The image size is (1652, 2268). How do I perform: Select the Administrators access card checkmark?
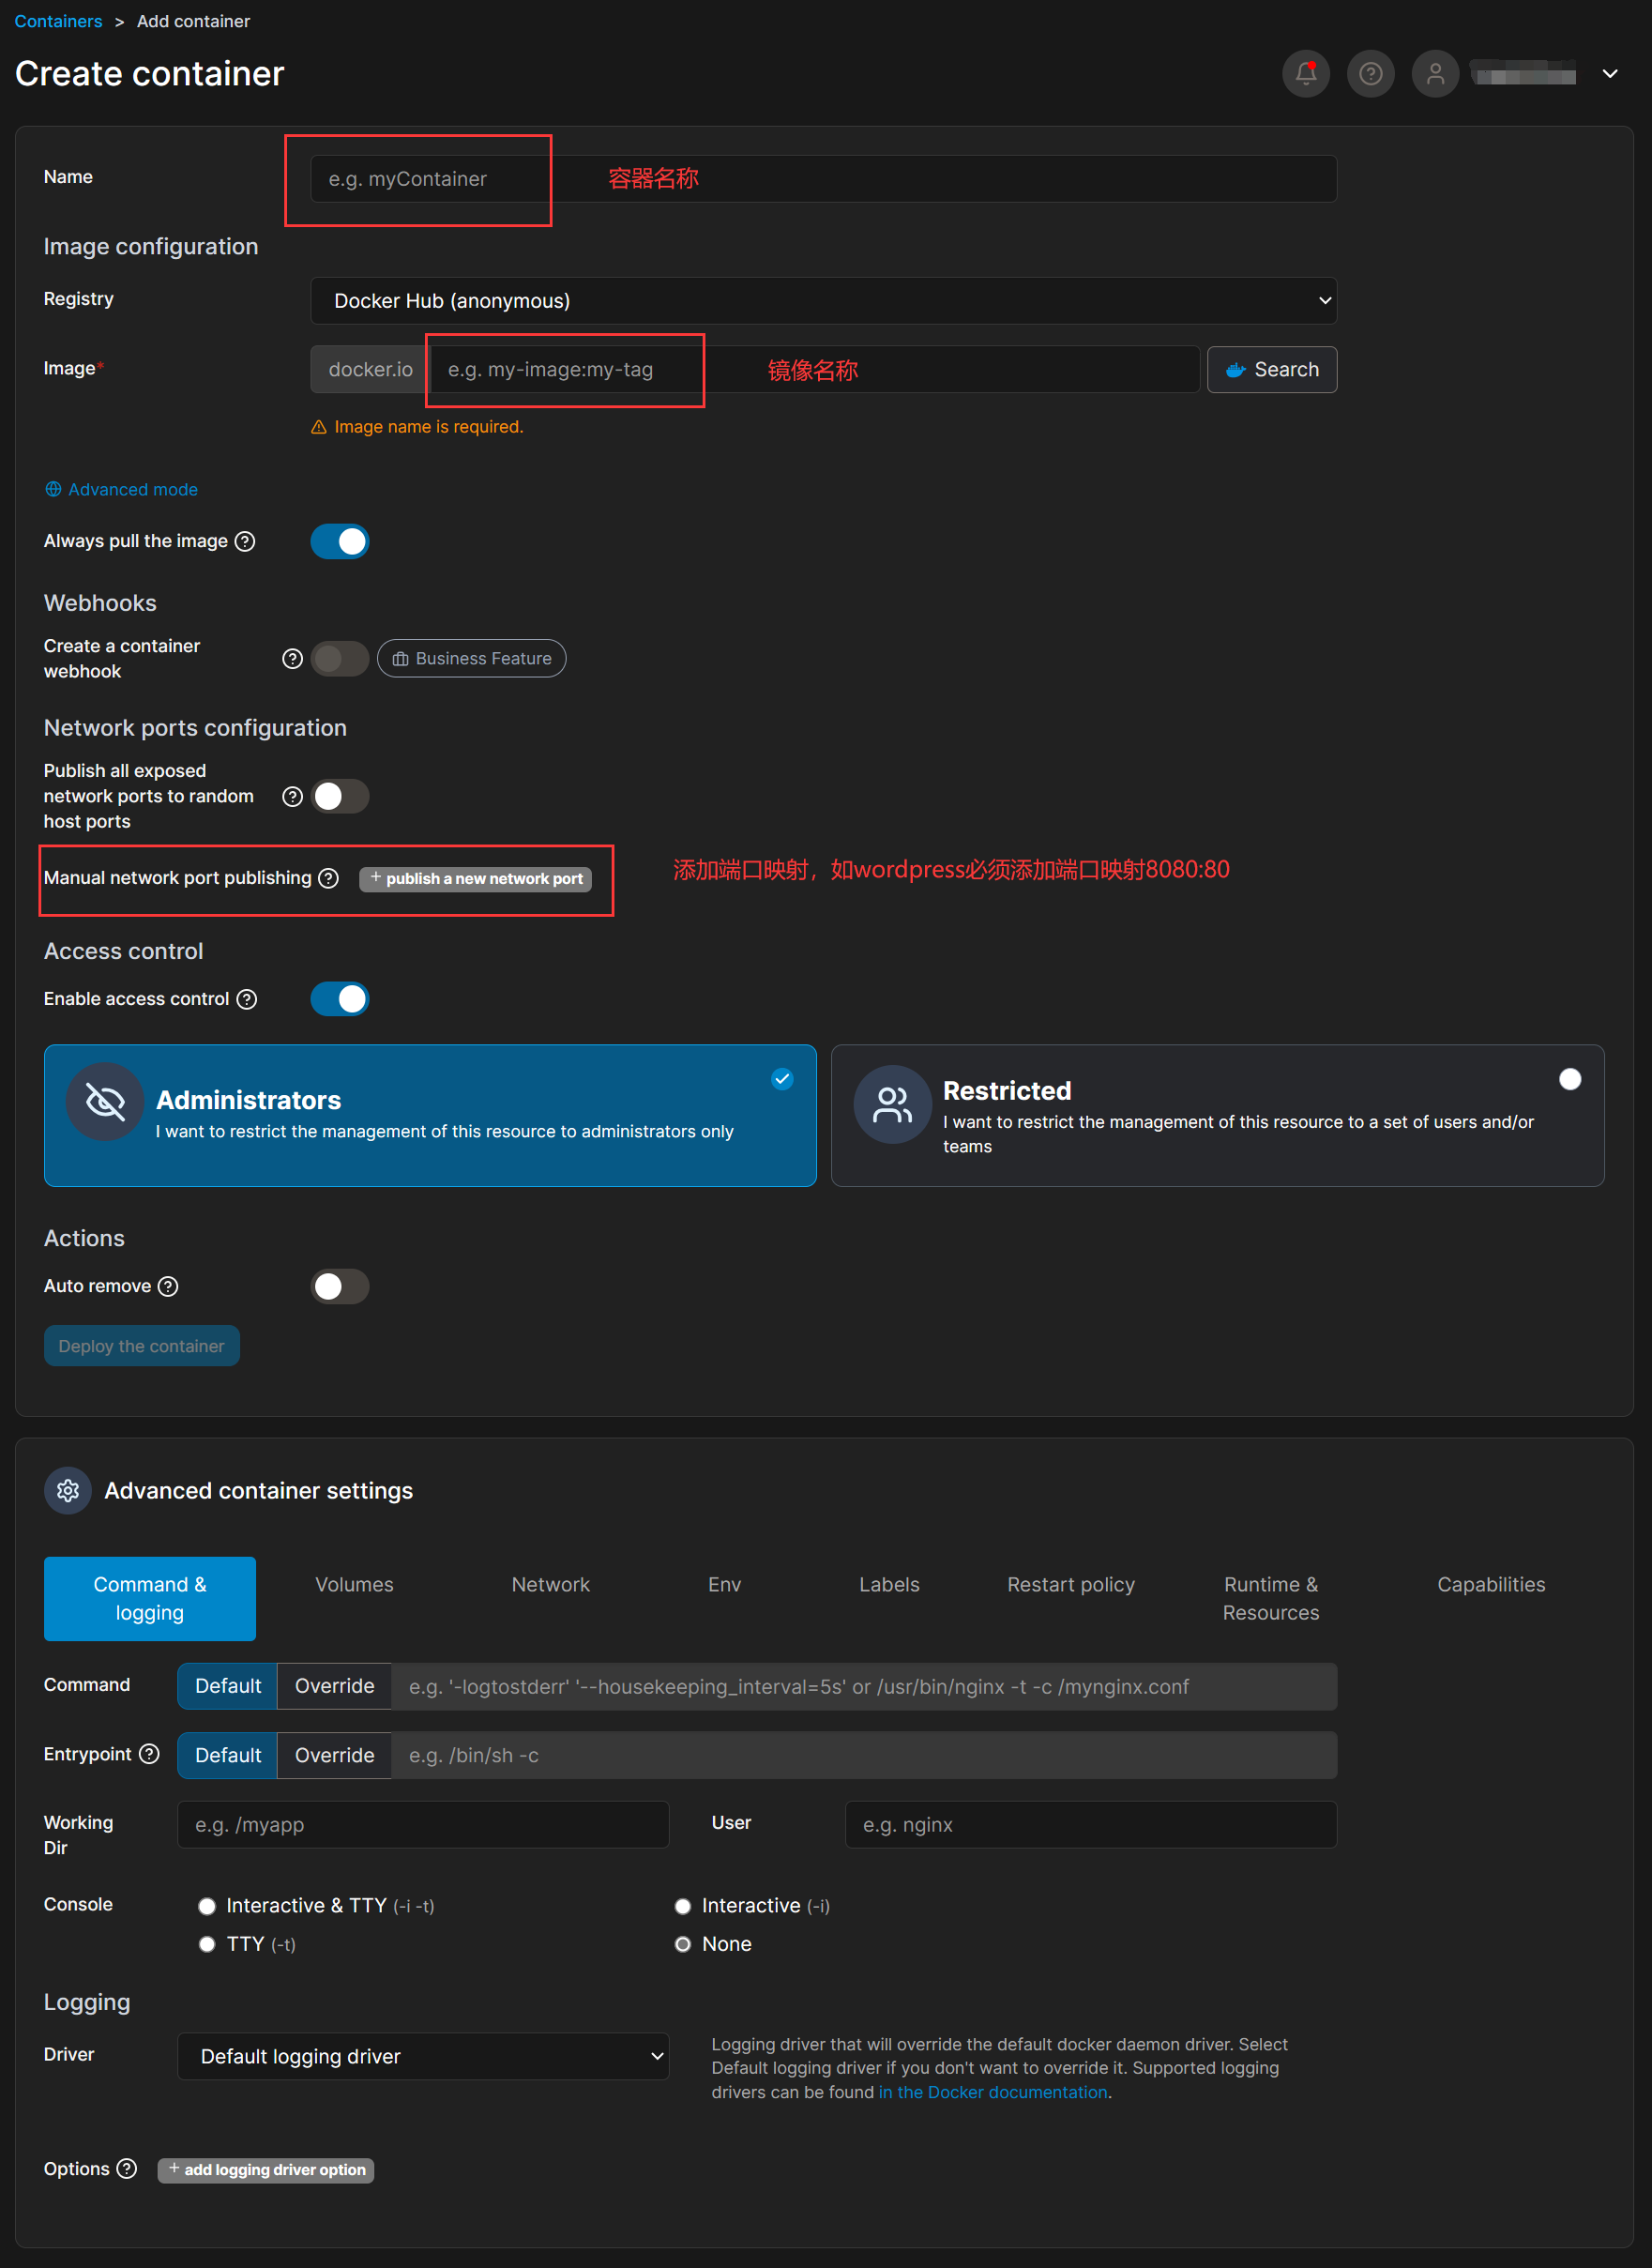click(783, 1079)
